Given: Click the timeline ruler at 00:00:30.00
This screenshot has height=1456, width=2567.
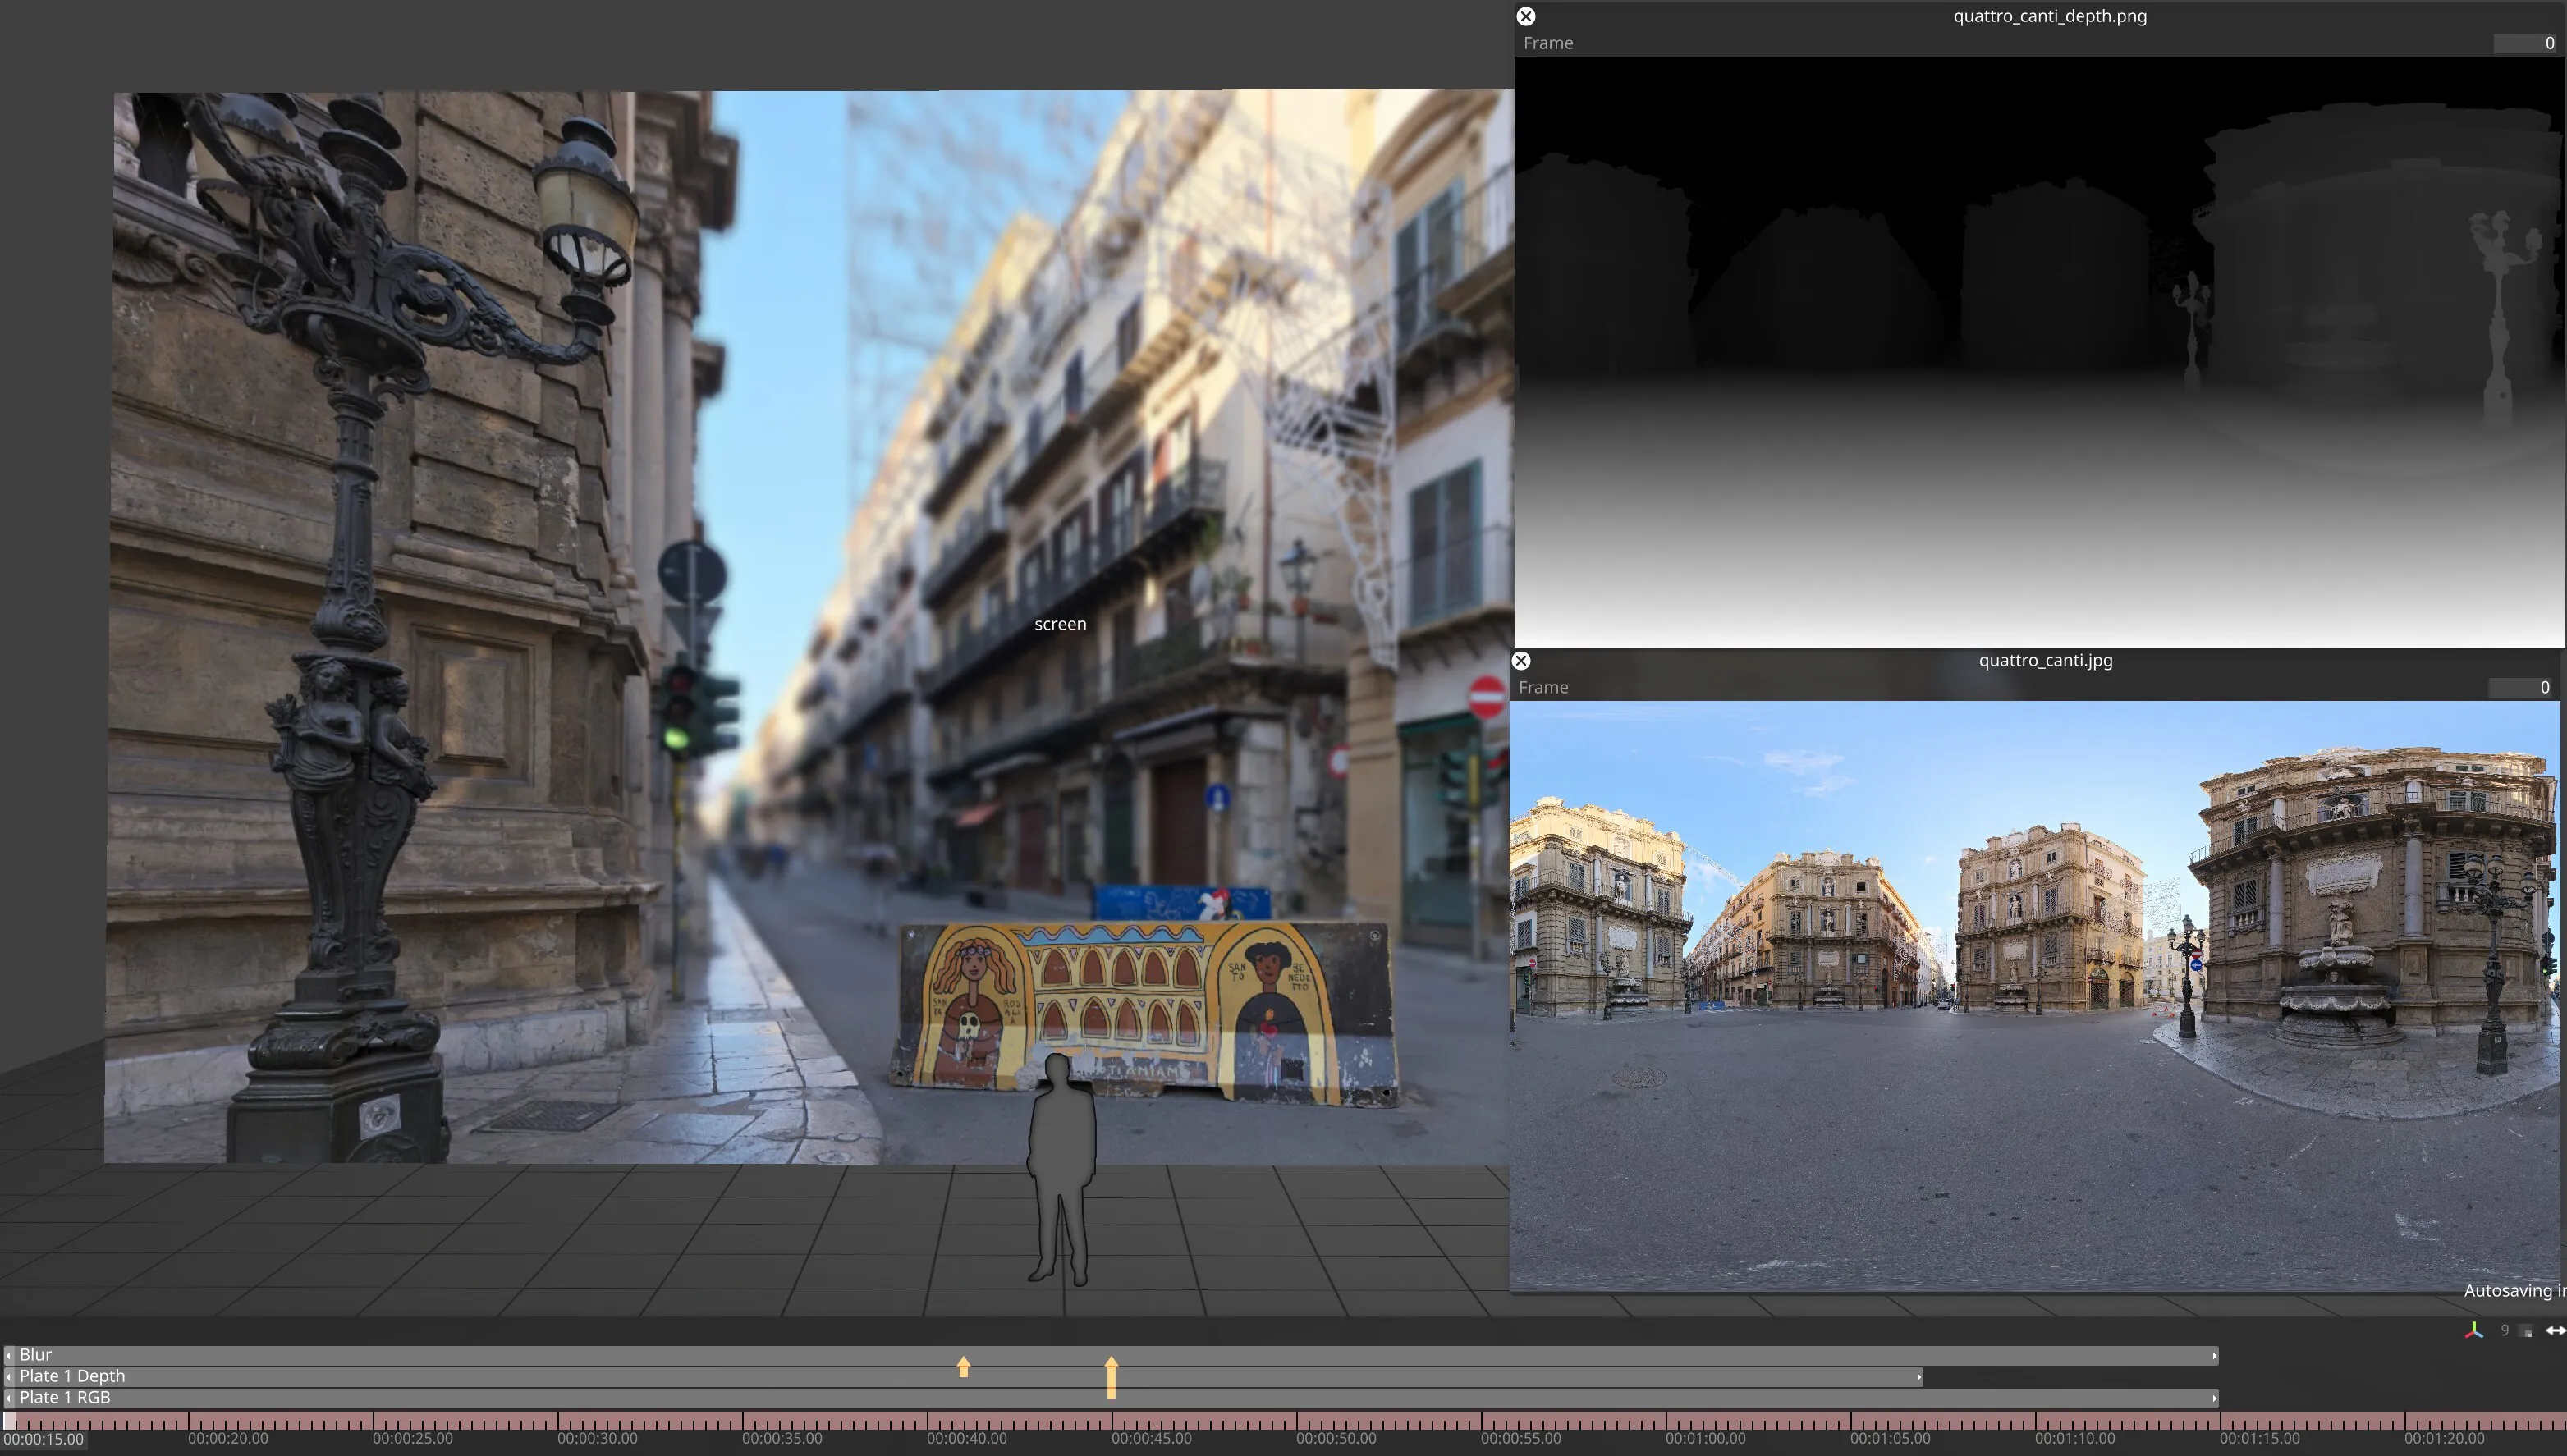Looking at the screenshot, I should point(558,1422).
